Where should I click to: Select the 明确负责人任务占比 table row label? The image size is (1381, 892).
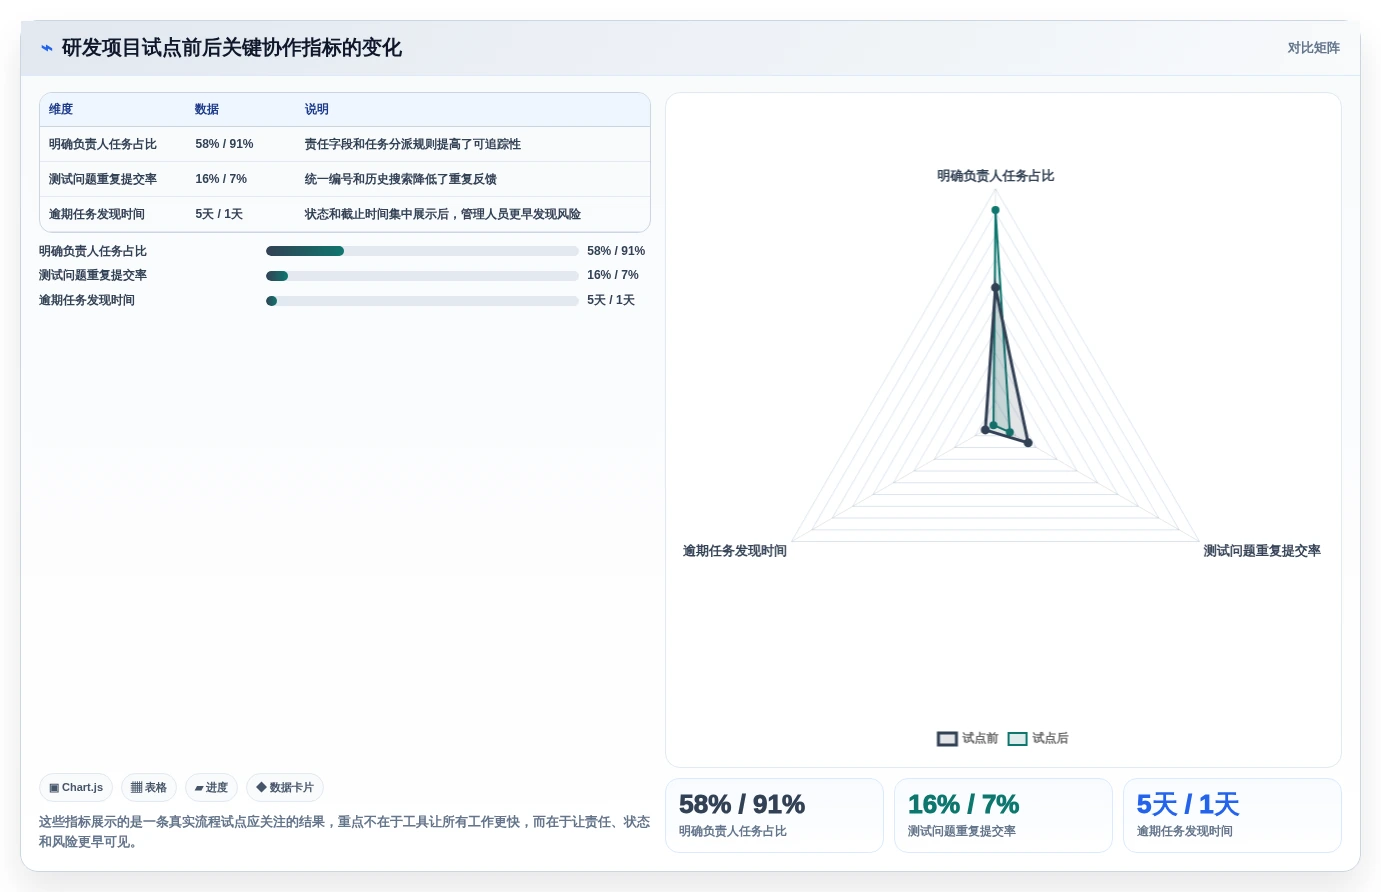coord(103,144)
